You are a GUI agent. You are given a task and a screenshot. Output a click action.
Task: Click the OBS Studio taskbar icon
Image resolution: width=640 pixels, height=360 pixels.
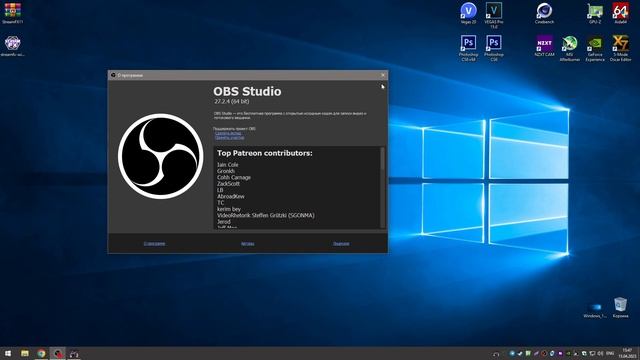[58, 353]
